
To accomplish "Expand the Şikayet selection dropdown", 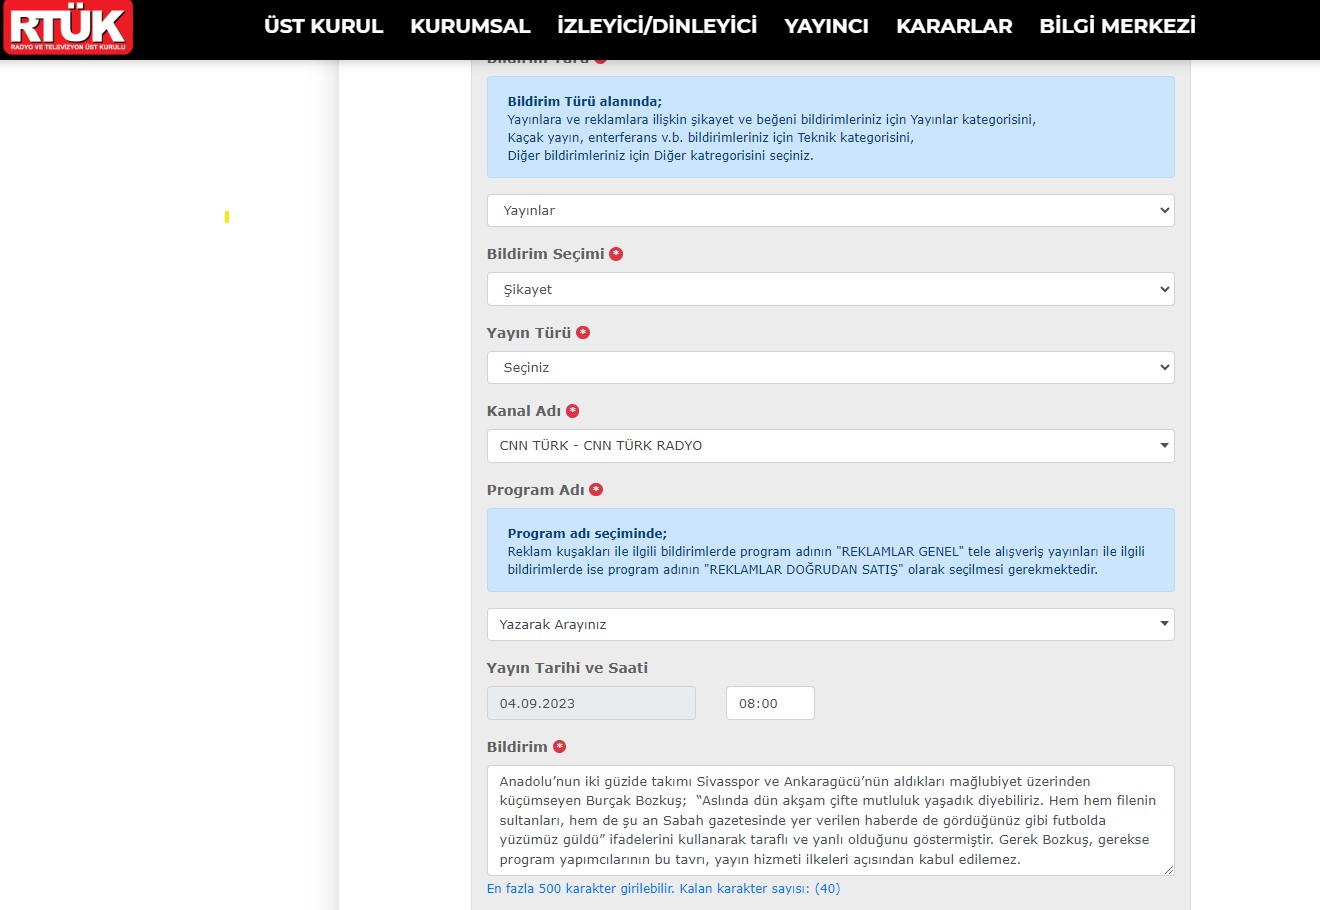I will (x=830, y=290).
